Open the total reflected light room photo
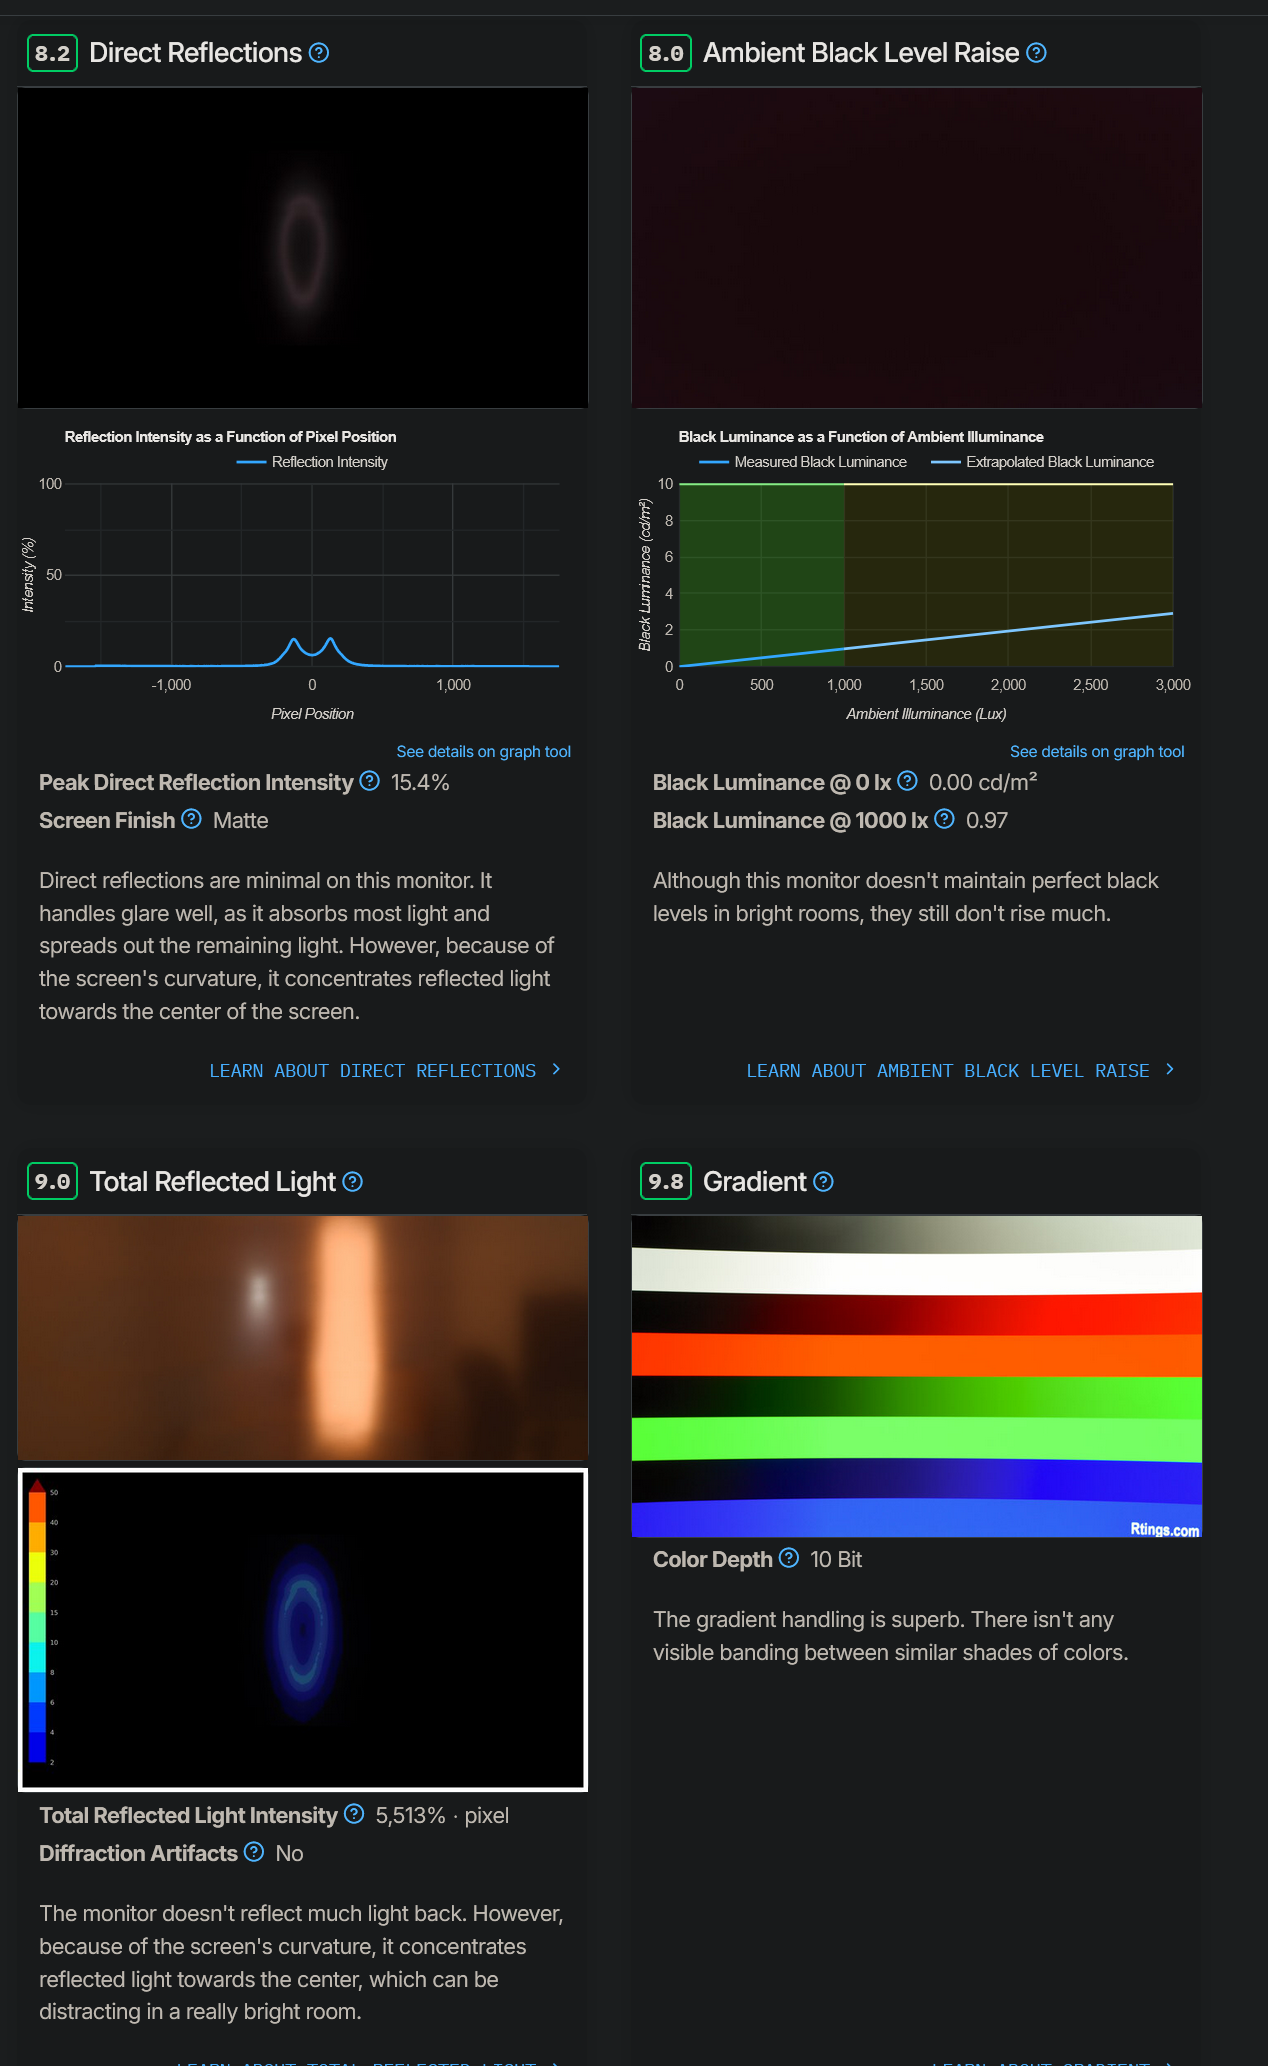Screen dimensions: 1268x2066 click(303, 1338)
